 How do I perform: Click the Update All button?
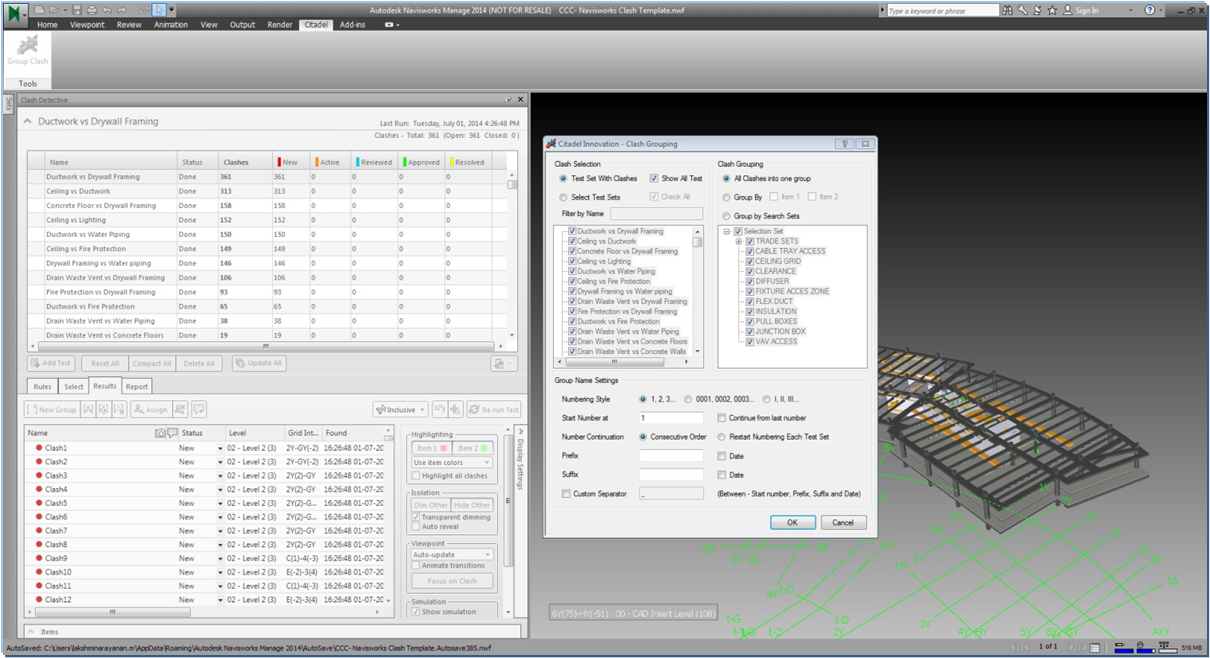pyautogui.click(x=258, y=363)
